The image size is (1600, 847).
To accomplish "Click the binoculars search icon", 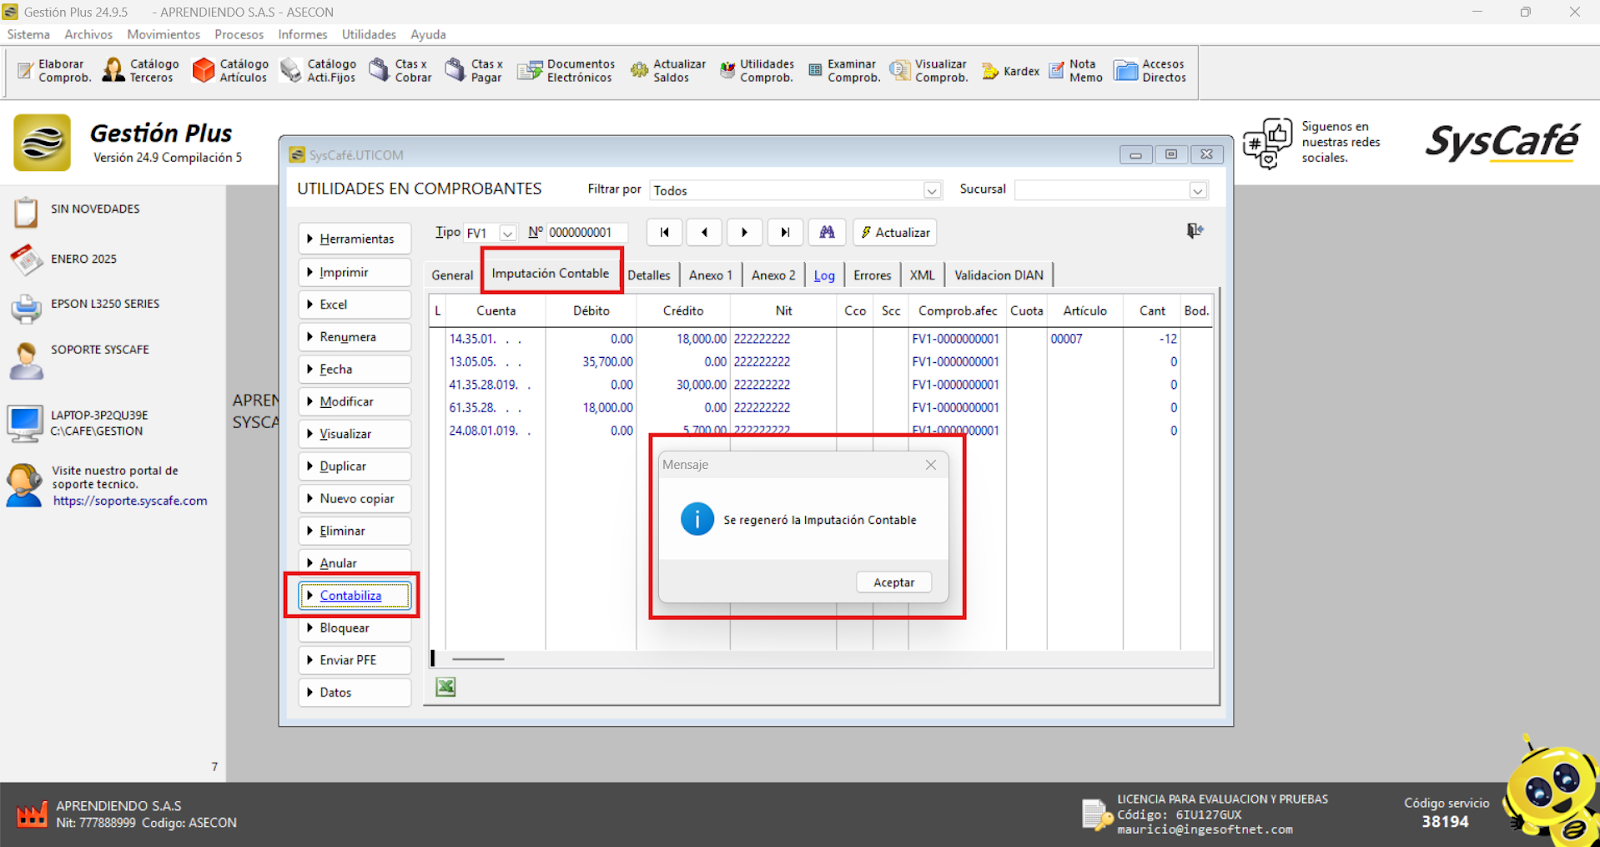I will [x=827, y=232].
